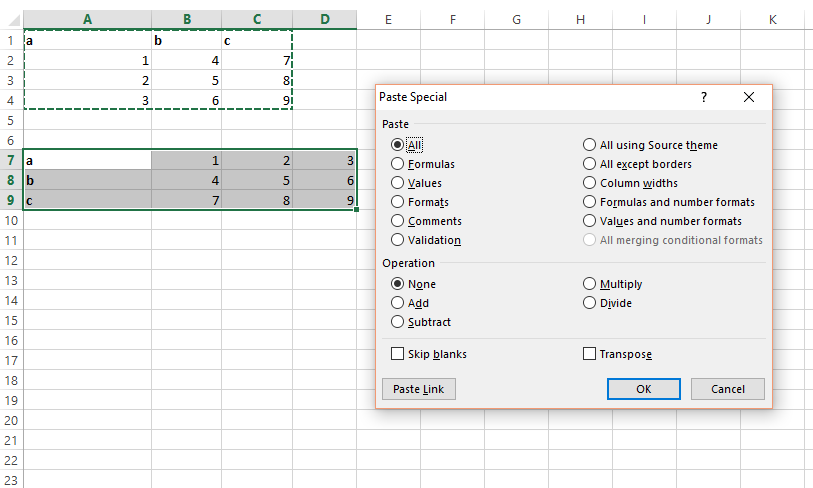Click cell C8 containing 5
The width and height of the screenshot is (813, 488).
click(x=257, y=180)
